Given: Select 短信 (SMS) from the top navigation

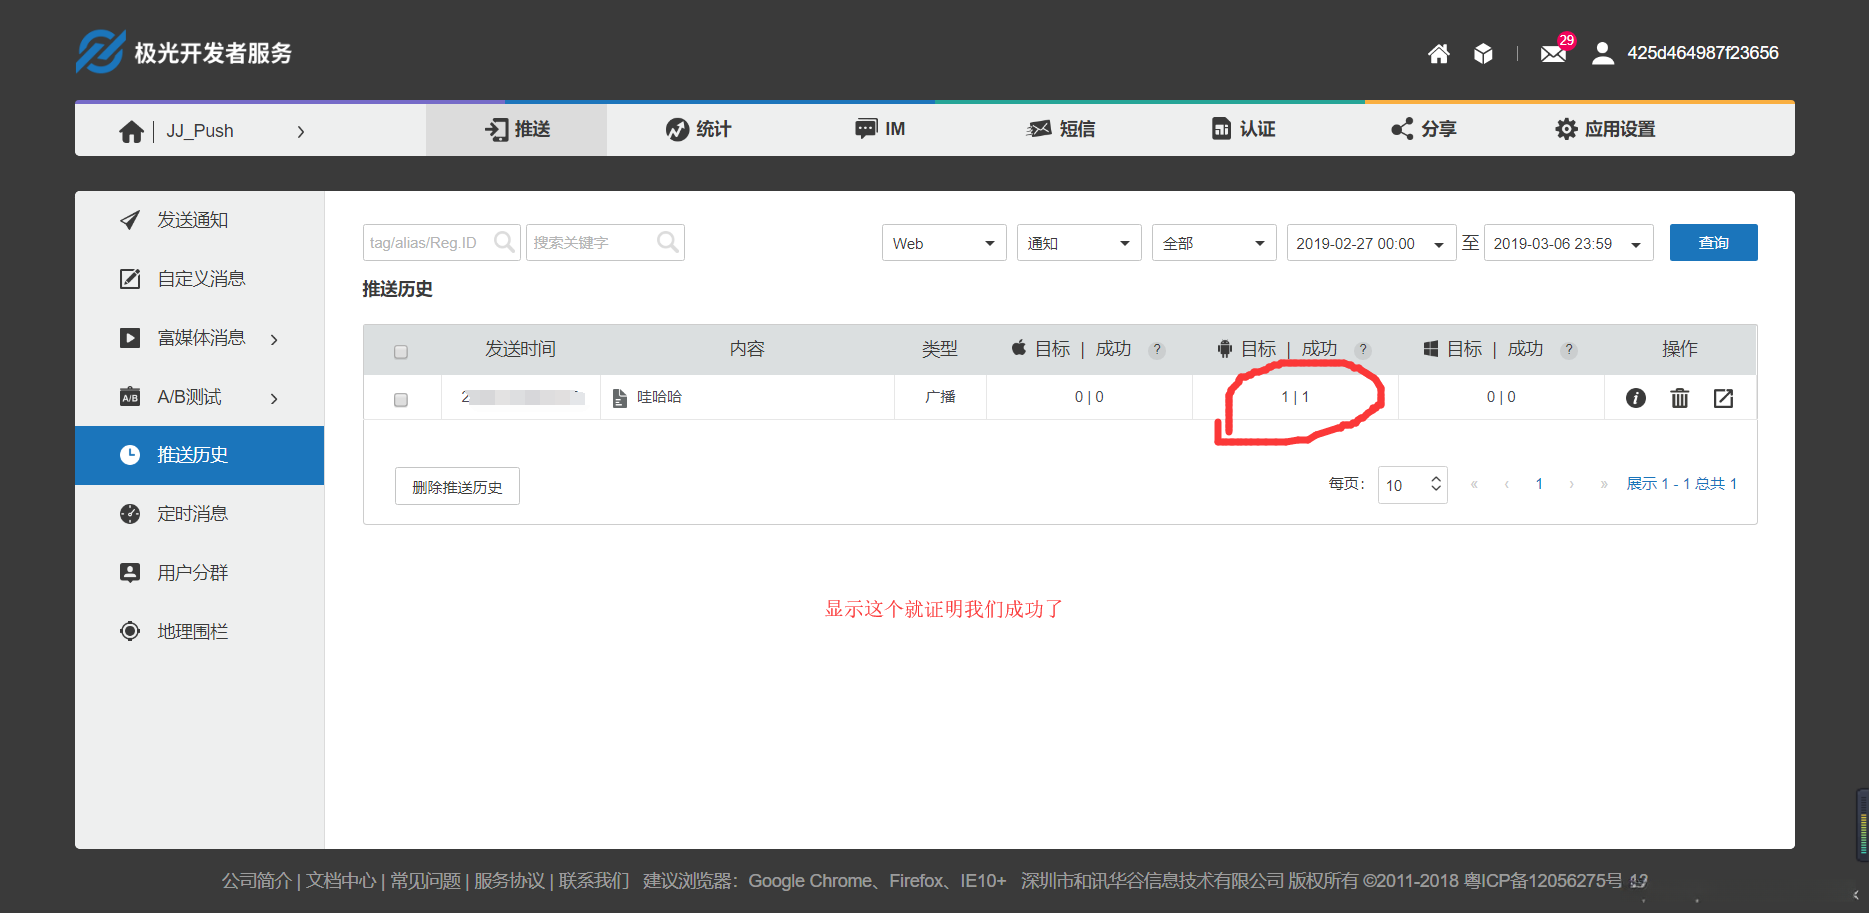Looking at the screenshot, I should 1062,129.
